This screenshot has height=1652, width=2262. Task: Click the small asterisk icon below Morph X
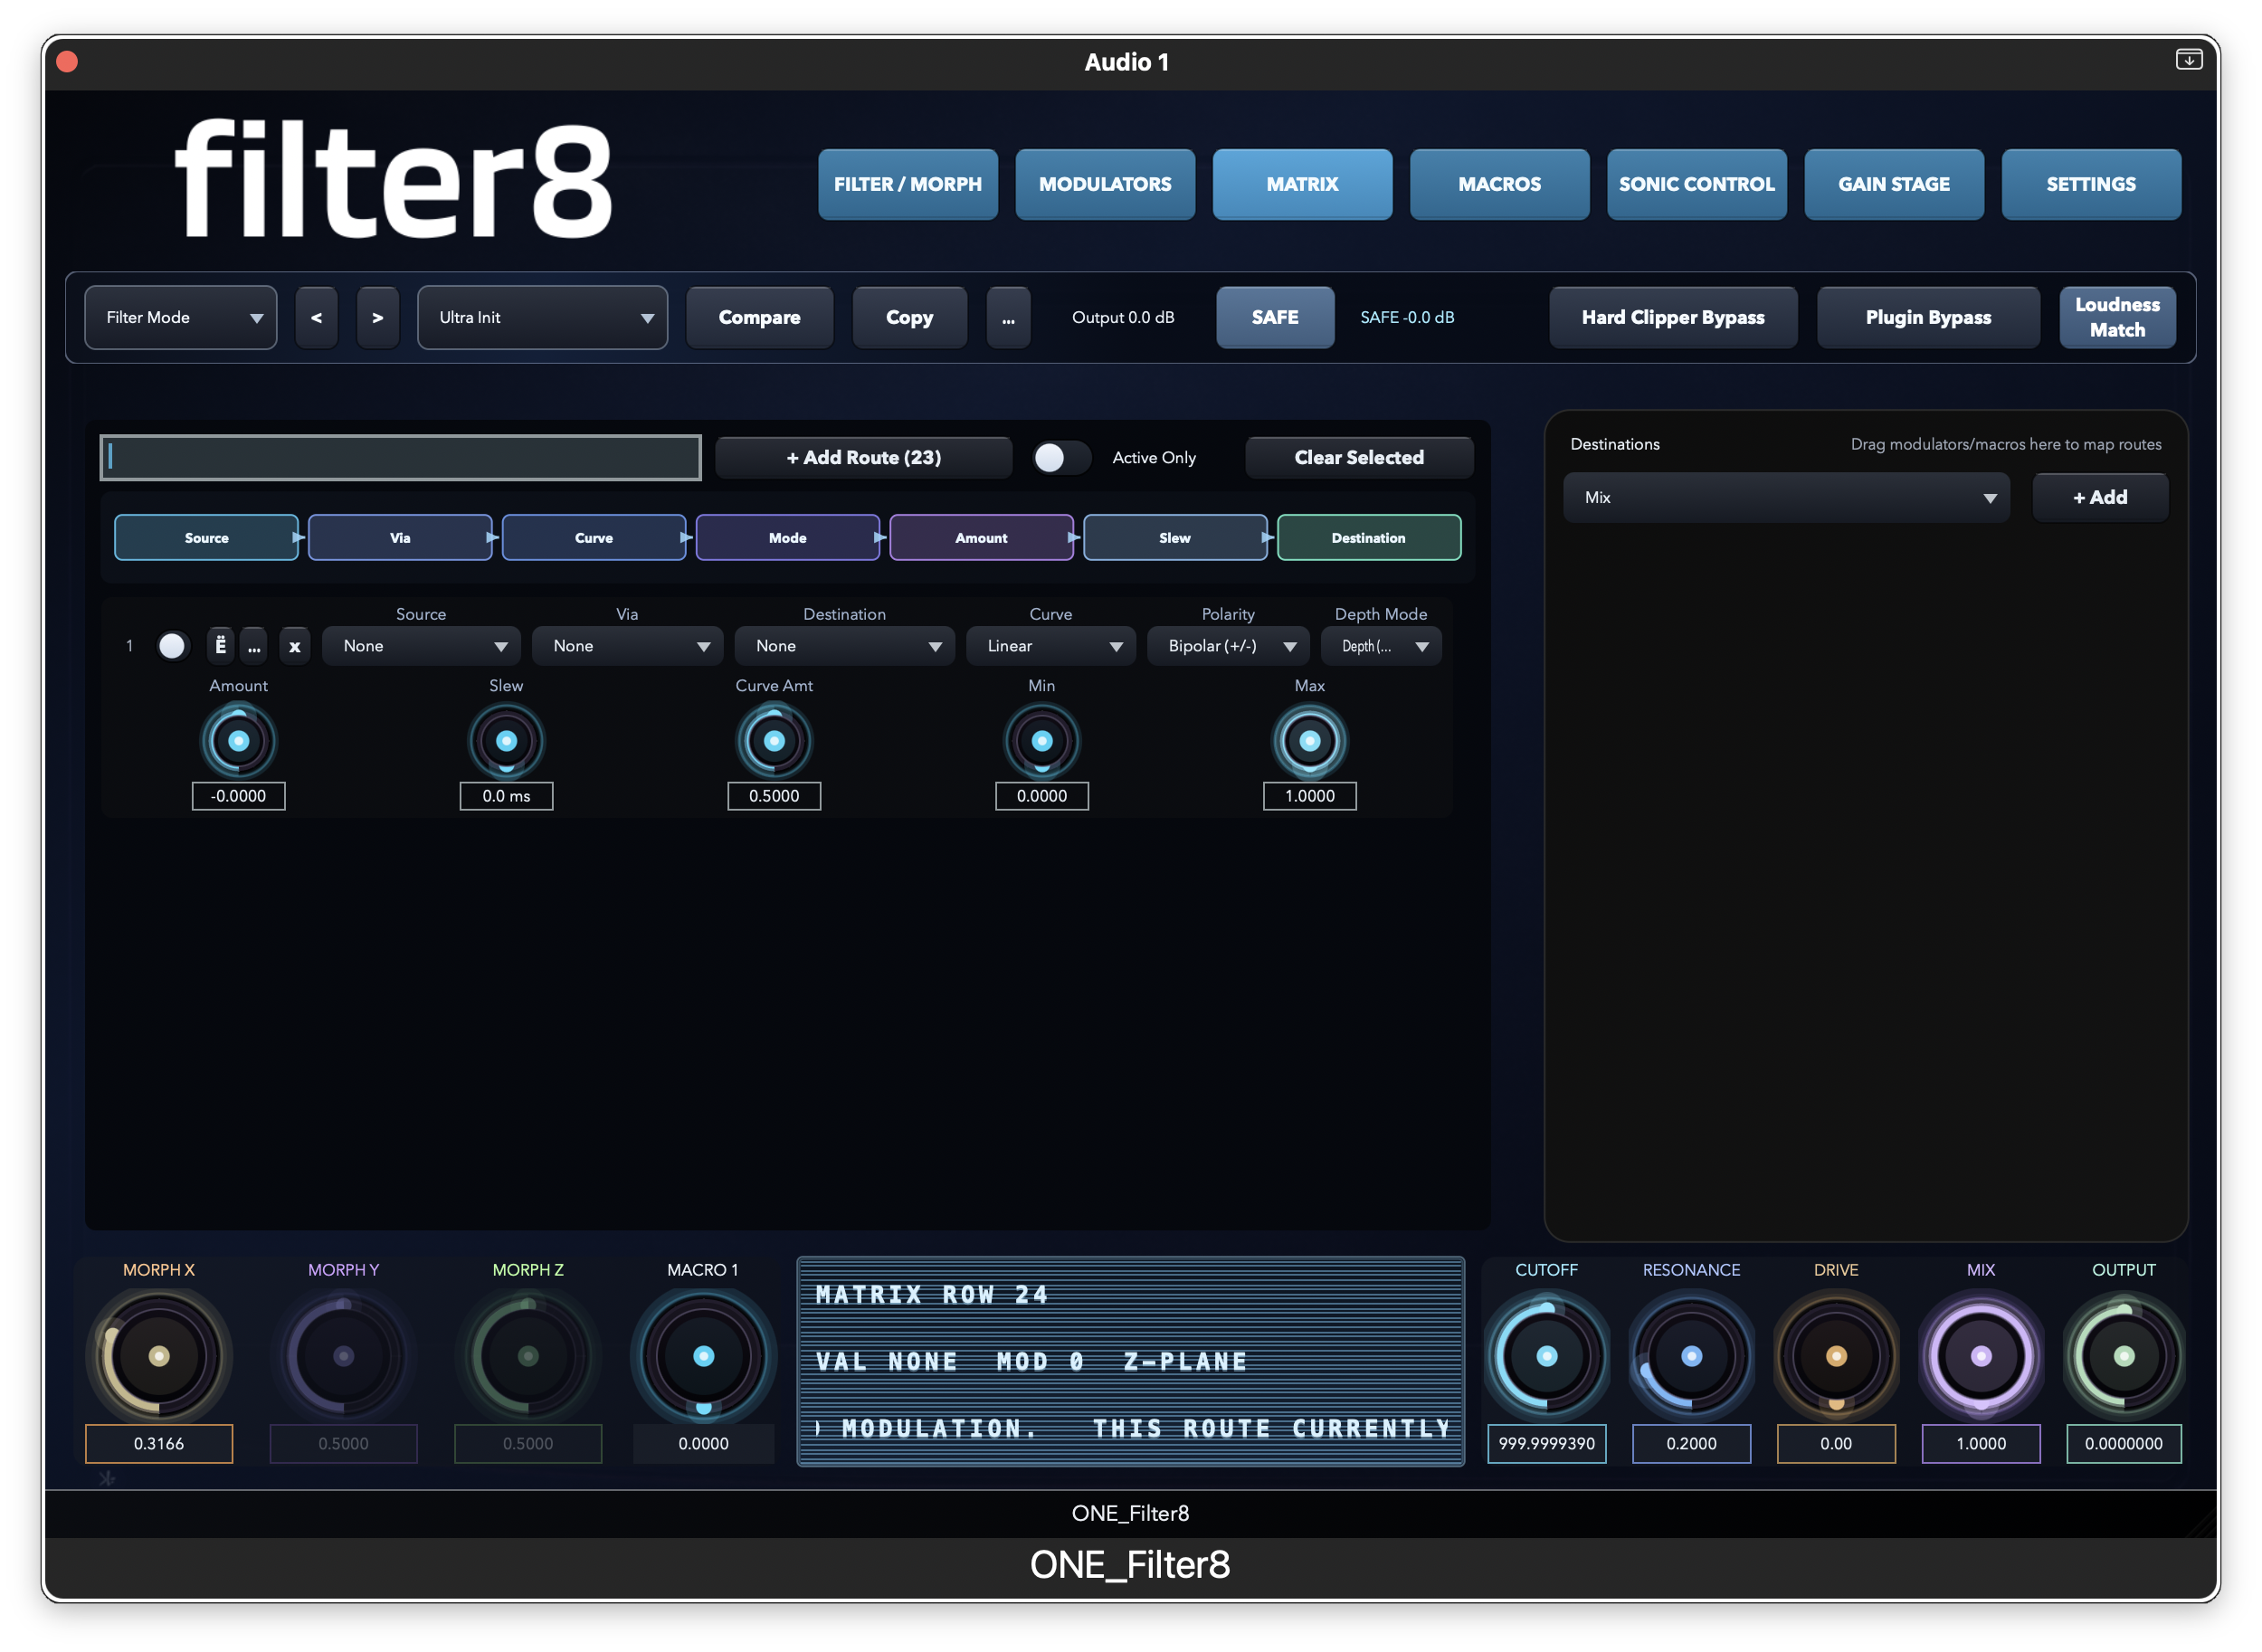click(x=107, y=1478)
